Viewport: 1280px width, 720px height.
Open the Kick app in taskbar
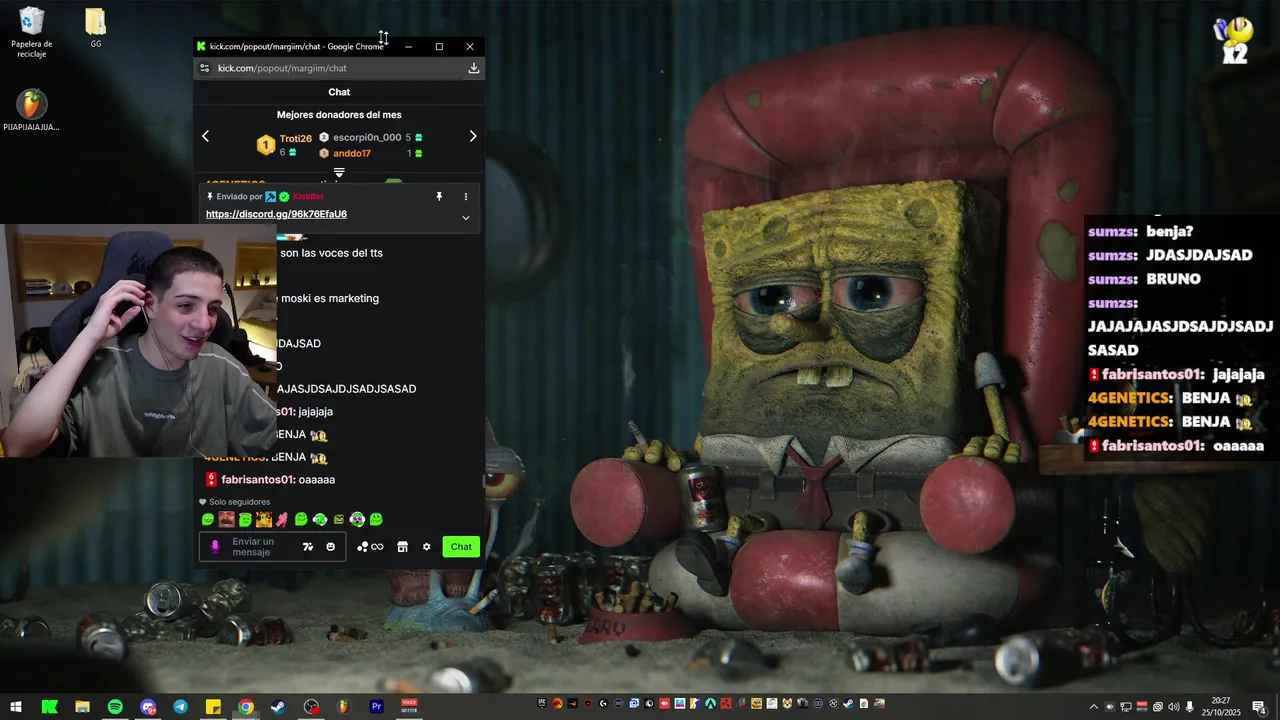[x=49, y=707]
